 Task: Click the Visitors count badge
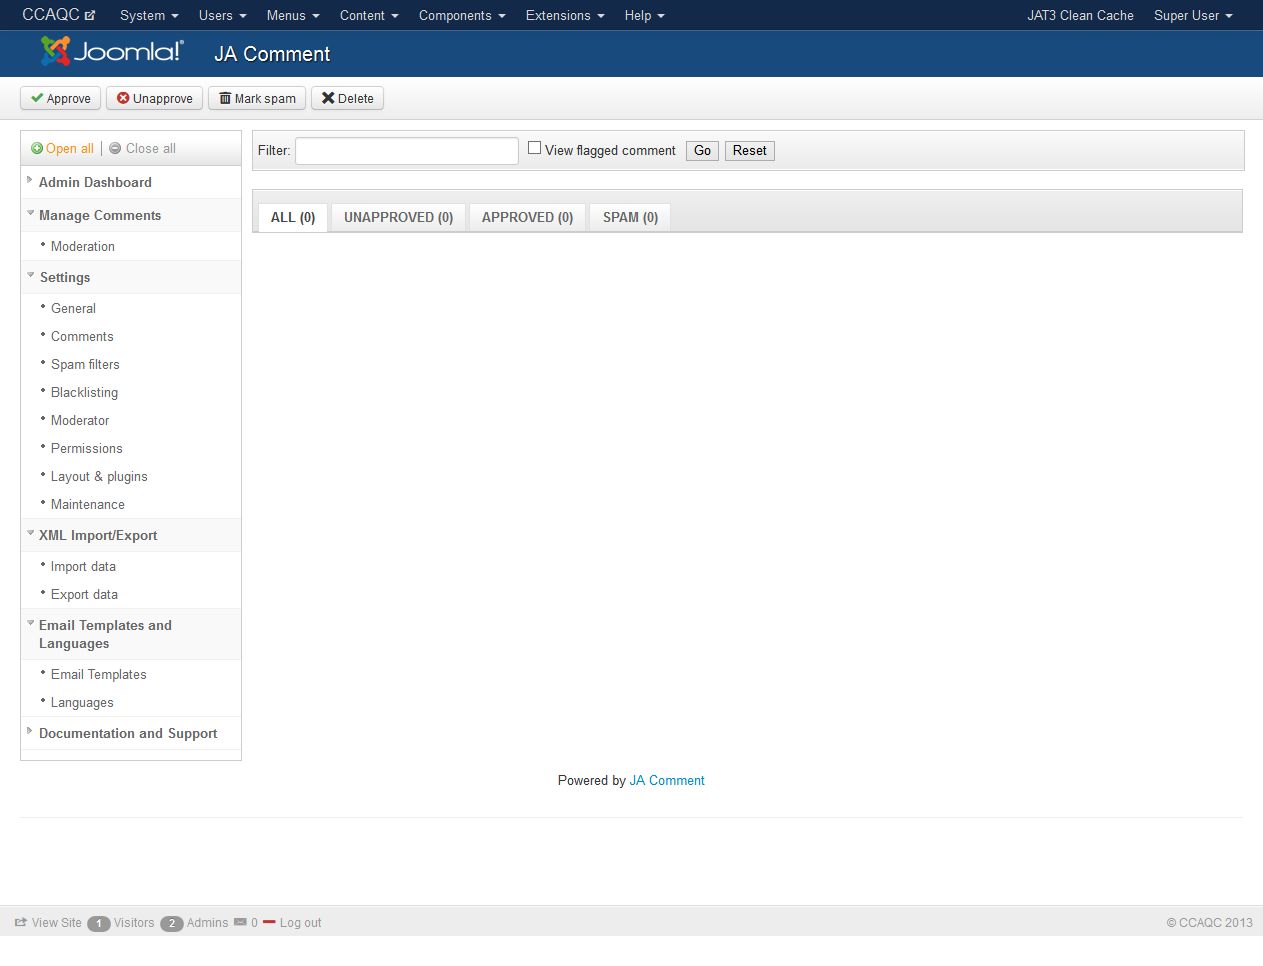pos(99,923)
